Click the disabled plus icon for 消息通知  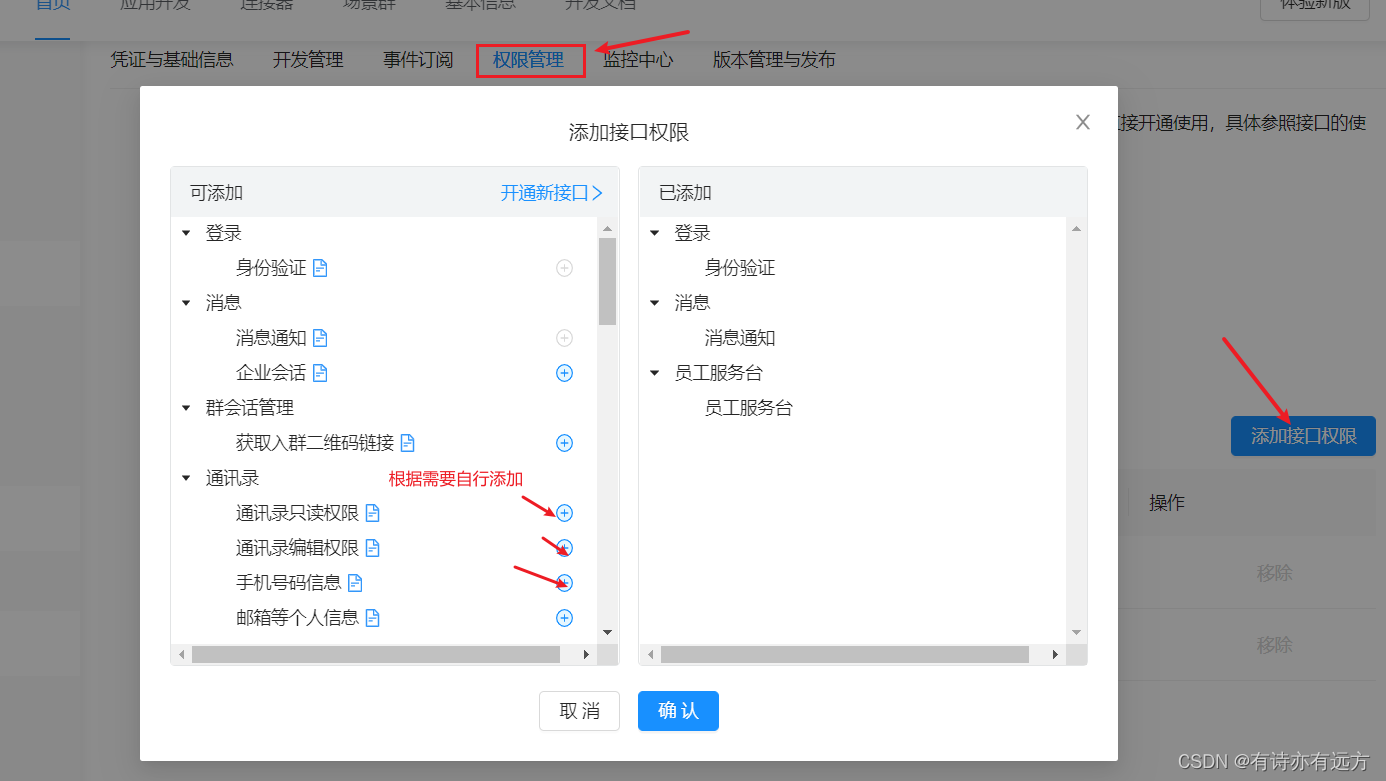(564, 338)
